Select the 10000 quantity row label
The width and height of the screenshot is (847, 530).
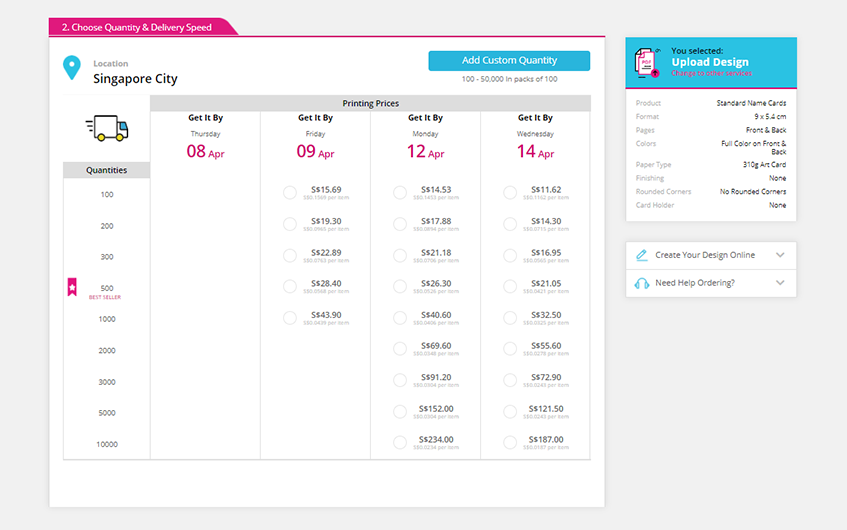pos(107,444)
